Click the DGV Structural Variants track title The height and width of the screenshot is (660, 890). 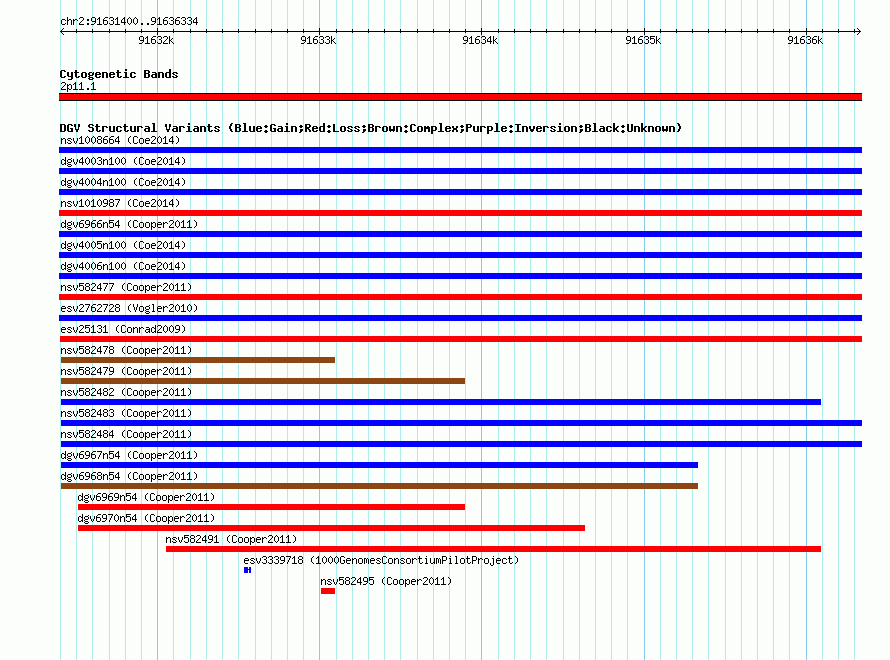[371, 128]
